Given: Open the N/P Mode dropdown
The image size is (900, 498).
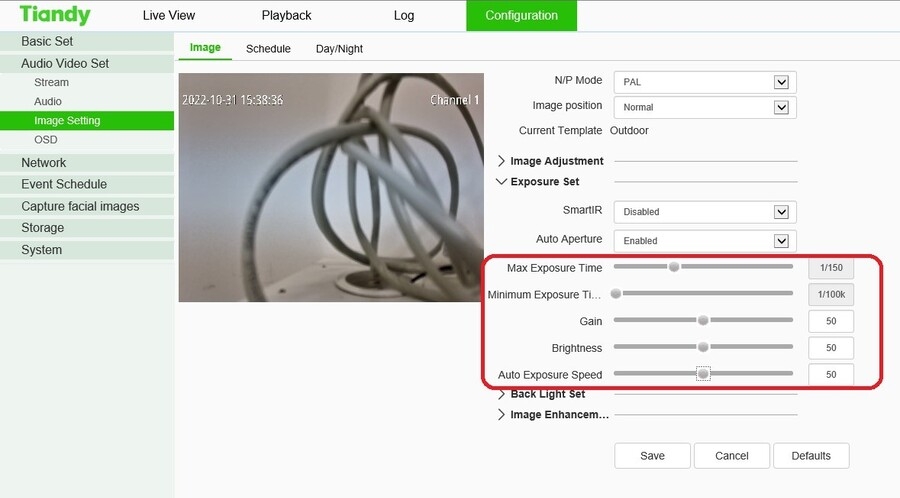Looking at the screenshot, I should coord(705,82).
